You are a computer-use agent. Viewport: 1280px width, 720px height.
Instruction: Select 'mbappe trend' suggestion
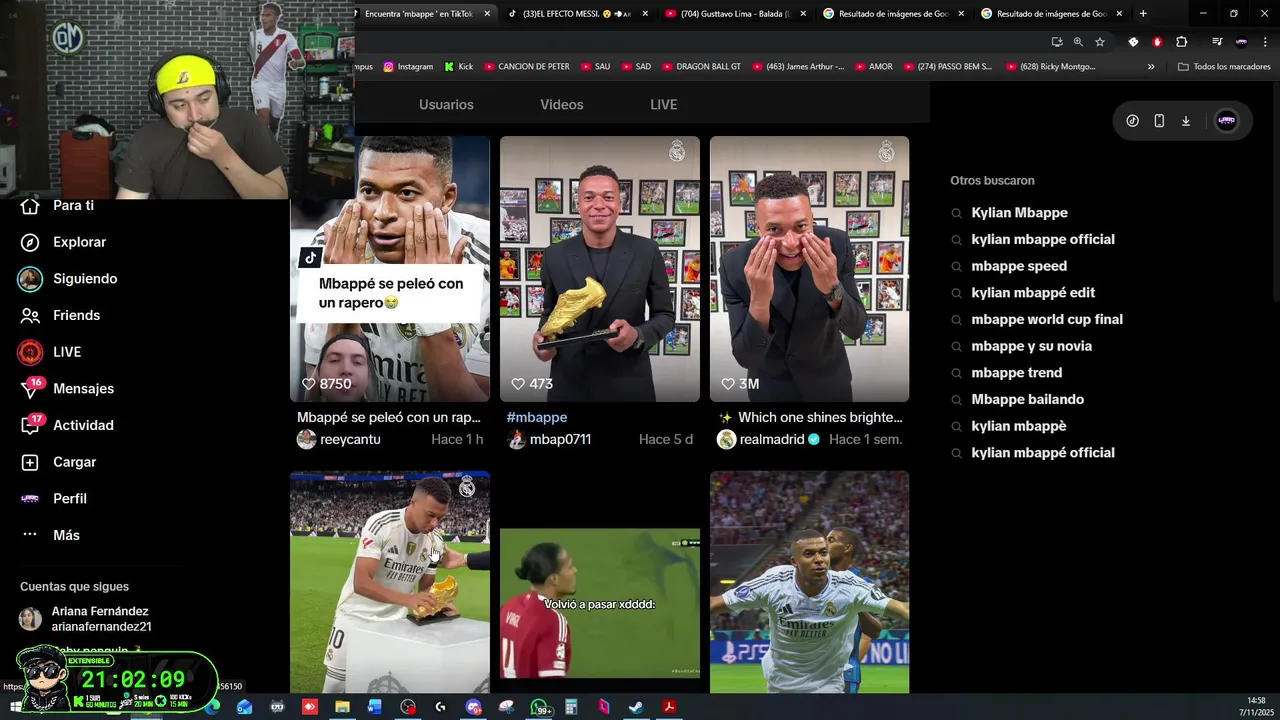coord(1016,373)
